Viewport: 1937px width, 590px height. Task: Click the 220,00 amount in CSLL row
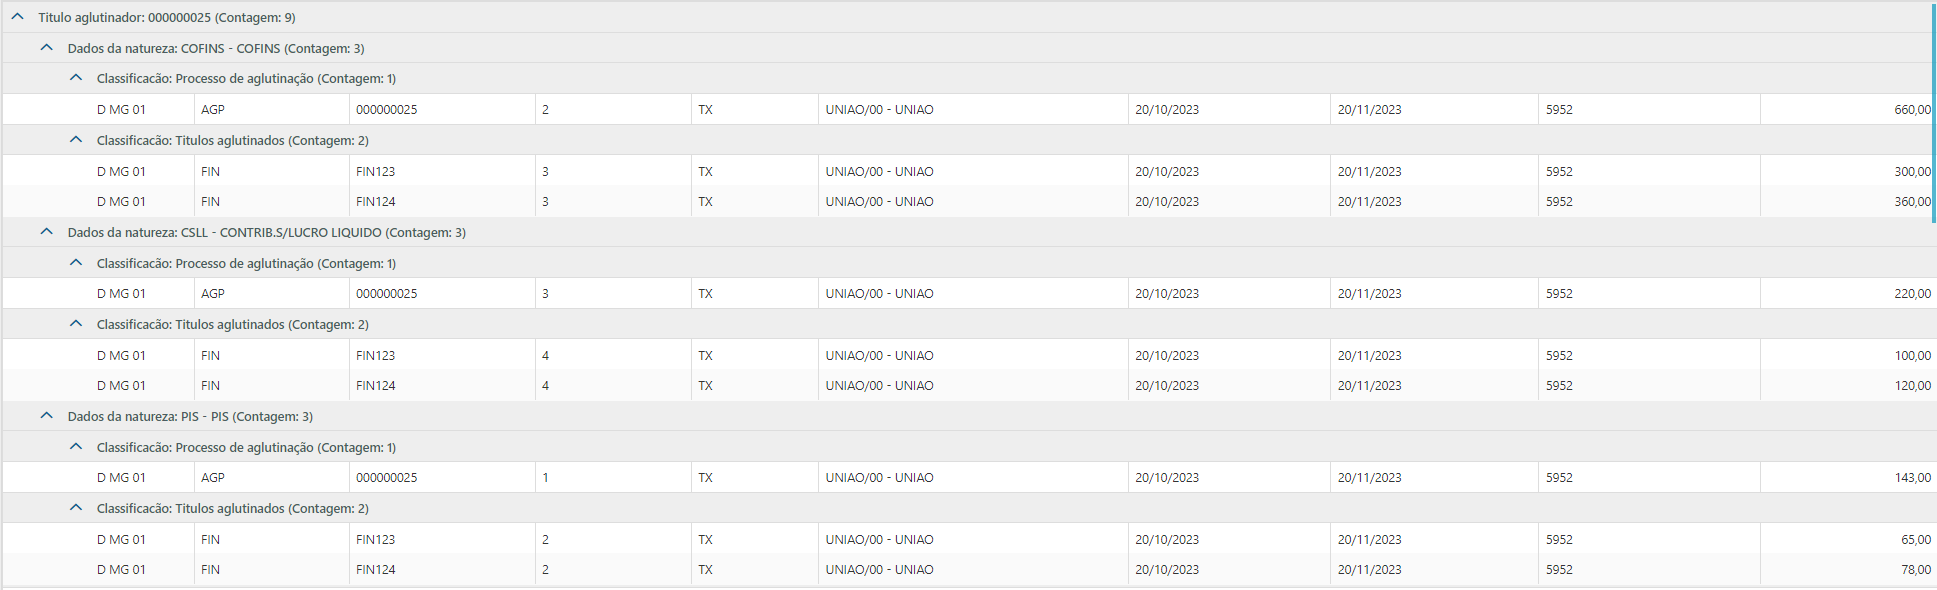[x=1911, y=294]
